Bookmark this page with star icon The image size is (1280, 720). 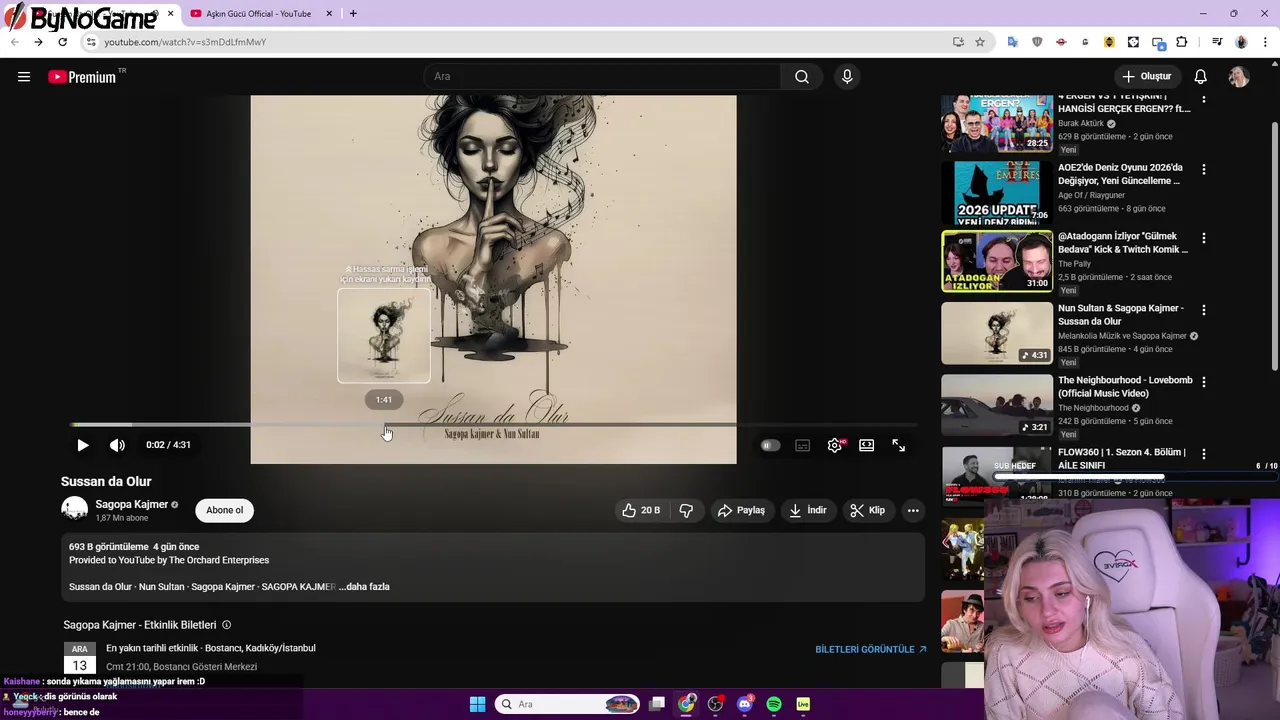click(x=980, y=42)
